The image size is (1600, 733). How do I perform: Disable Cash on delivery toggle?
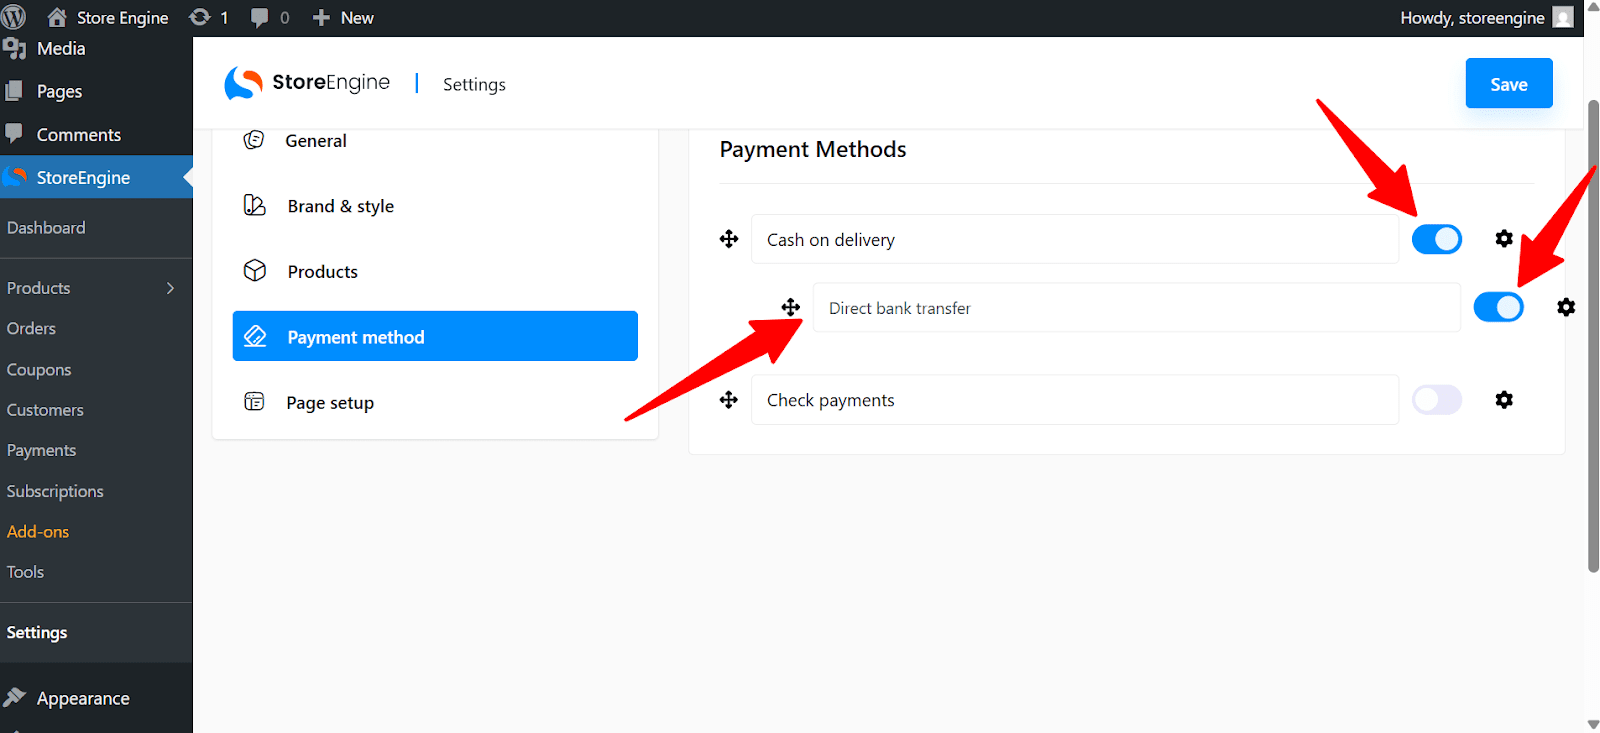[1437, 239]
